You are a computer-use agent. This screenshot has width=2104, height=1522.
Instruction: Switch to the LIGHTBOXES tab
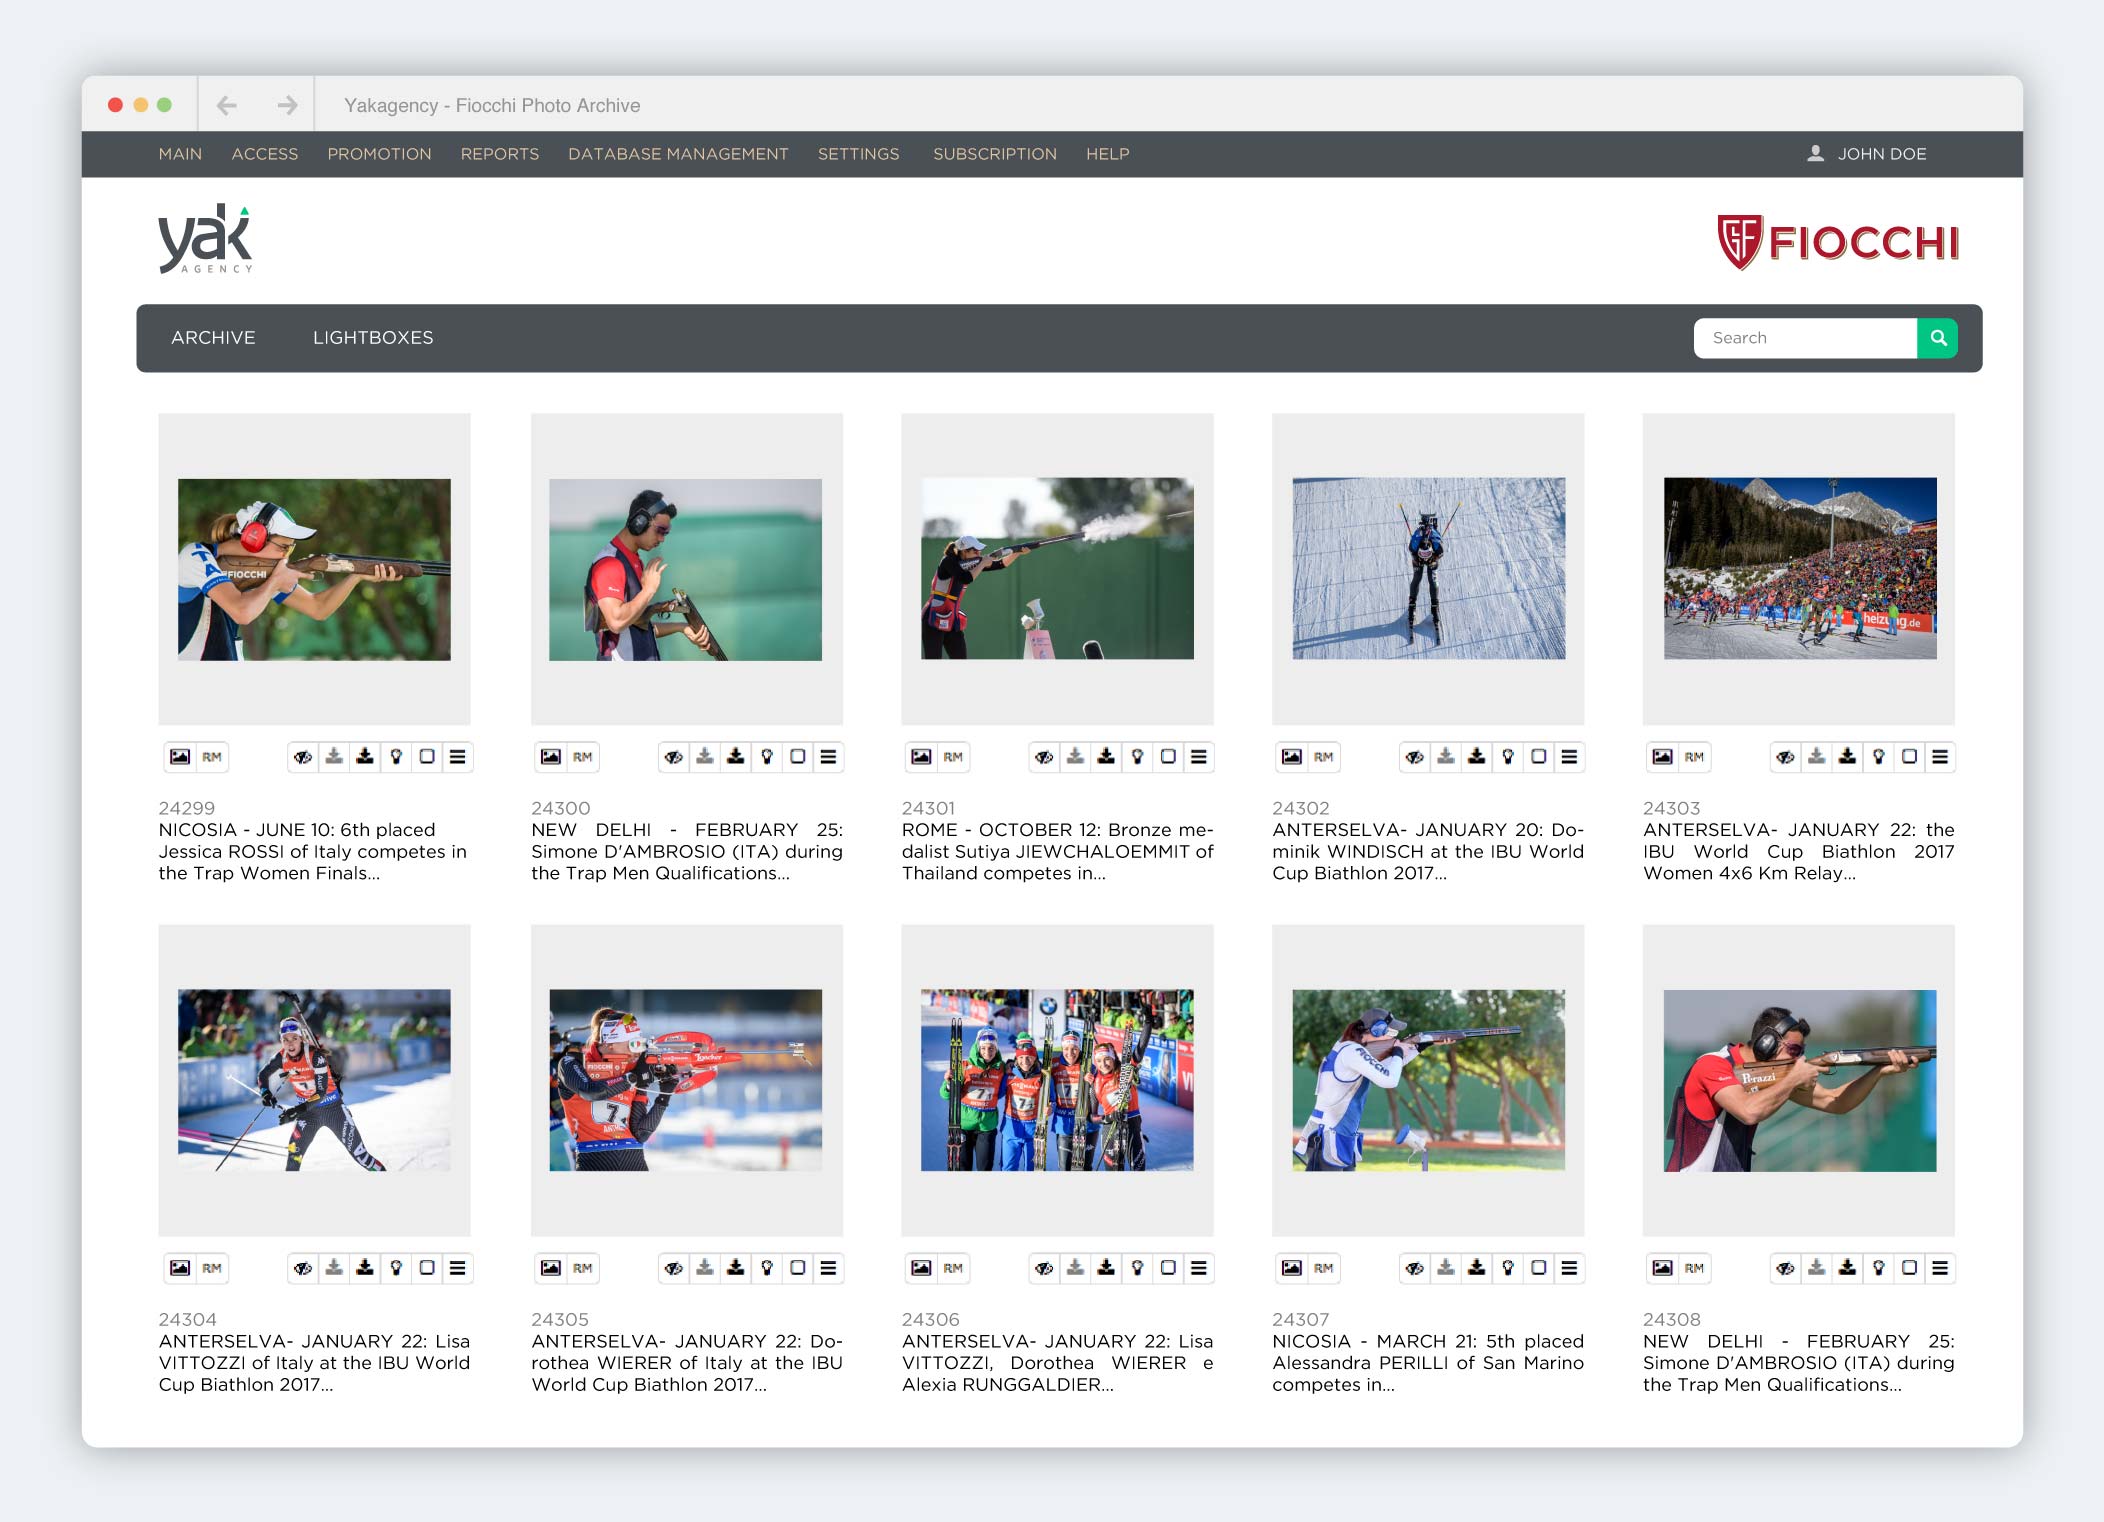point(373,338)
